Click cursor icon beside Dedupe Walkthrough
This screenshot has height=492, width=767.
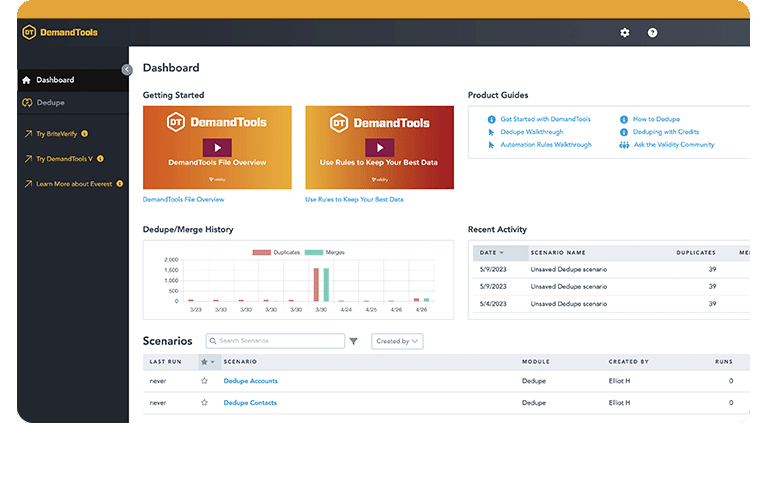pos(491,132)
